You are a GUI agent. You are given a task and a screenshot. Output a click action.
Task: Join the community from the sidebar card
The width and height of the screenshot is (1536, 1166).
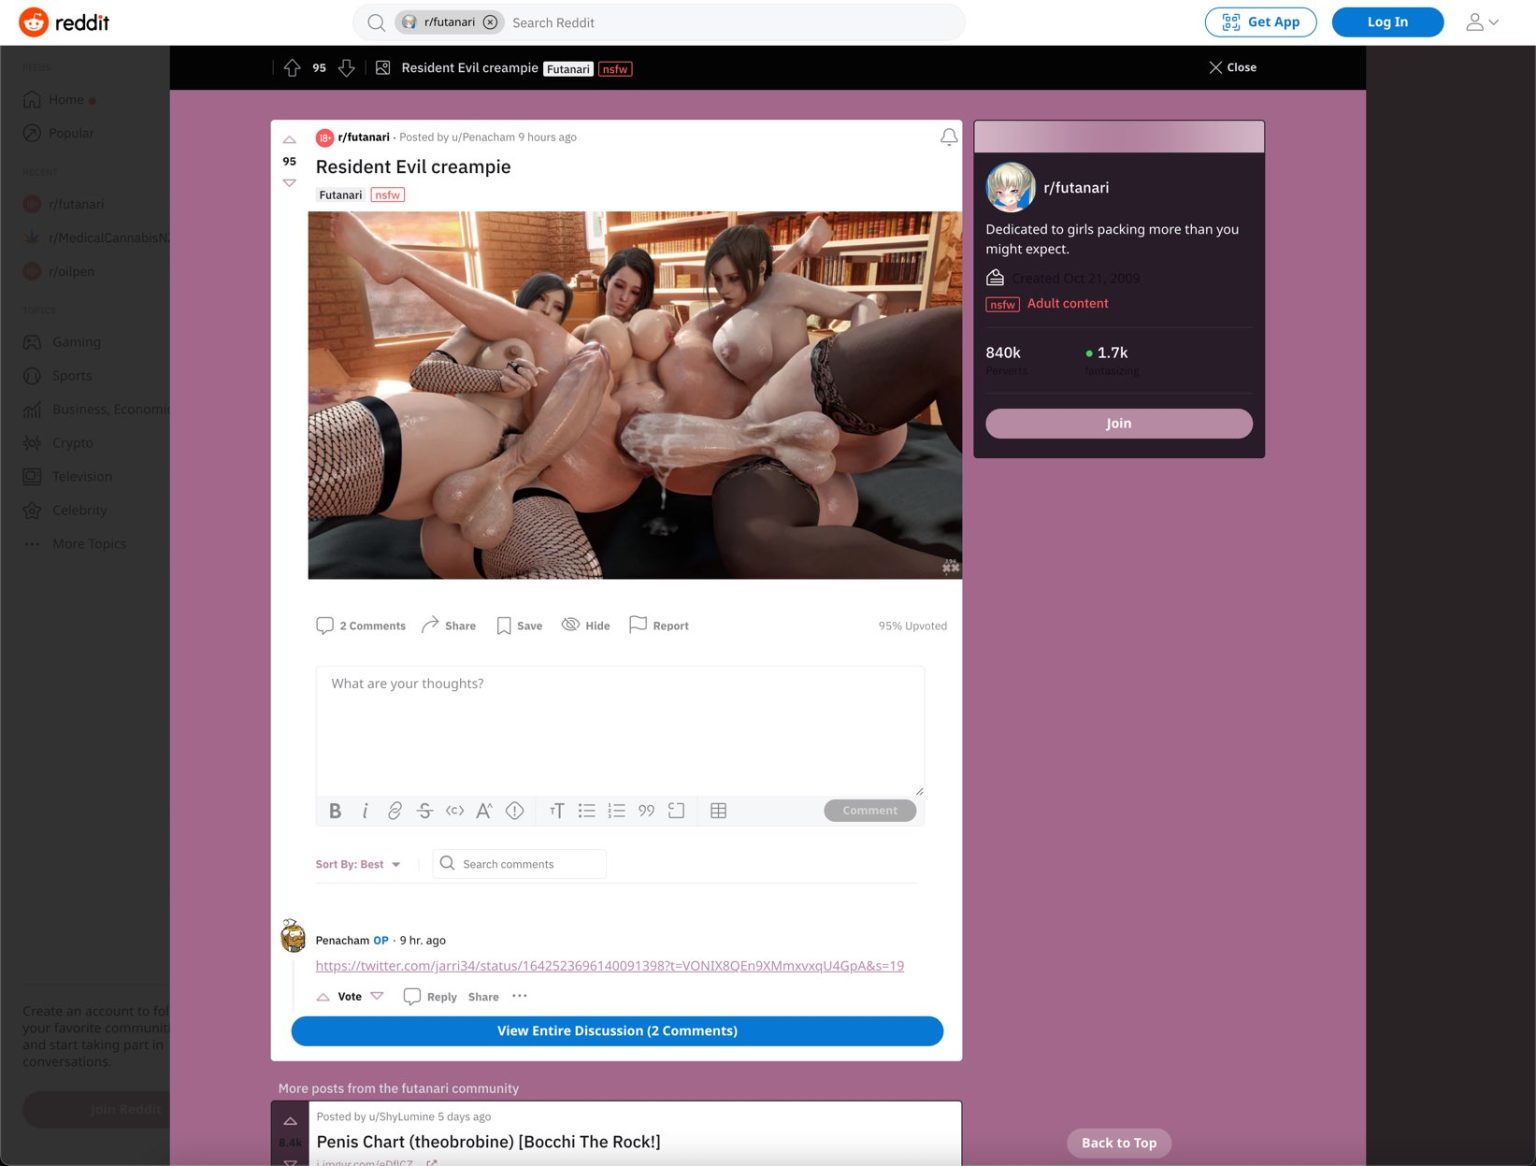pos(1118,424)
